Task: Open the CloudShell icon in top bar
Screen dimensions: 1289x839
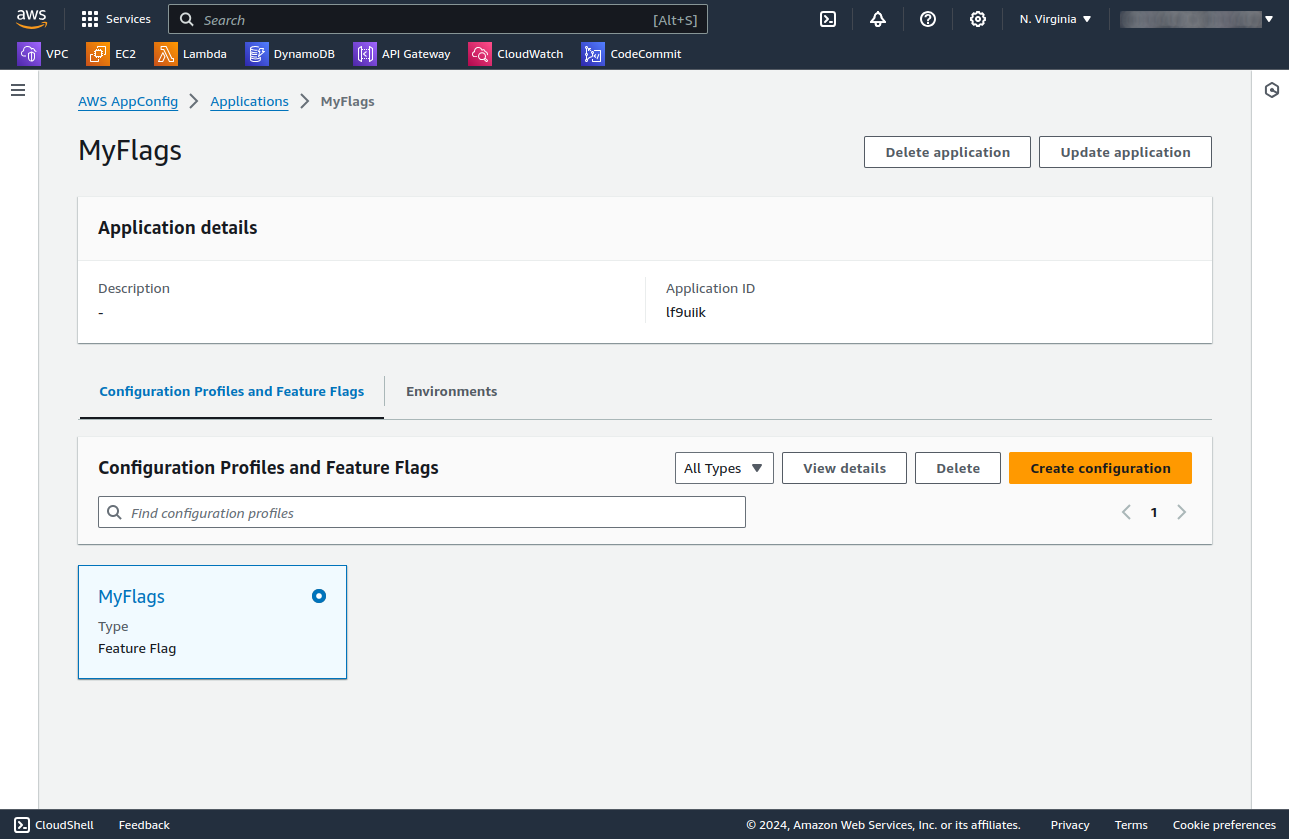Action: 828,19
